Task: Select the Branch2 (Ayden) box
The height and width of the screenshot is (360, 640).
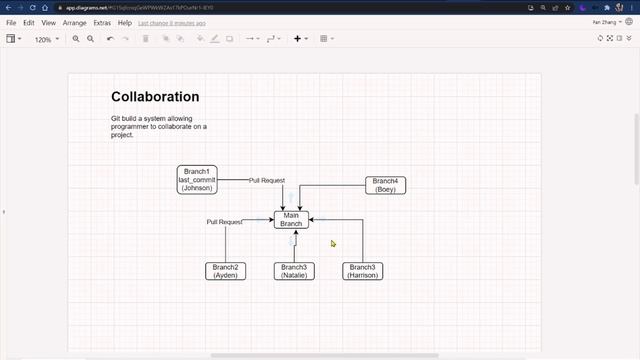Action: tap(225, 271)
